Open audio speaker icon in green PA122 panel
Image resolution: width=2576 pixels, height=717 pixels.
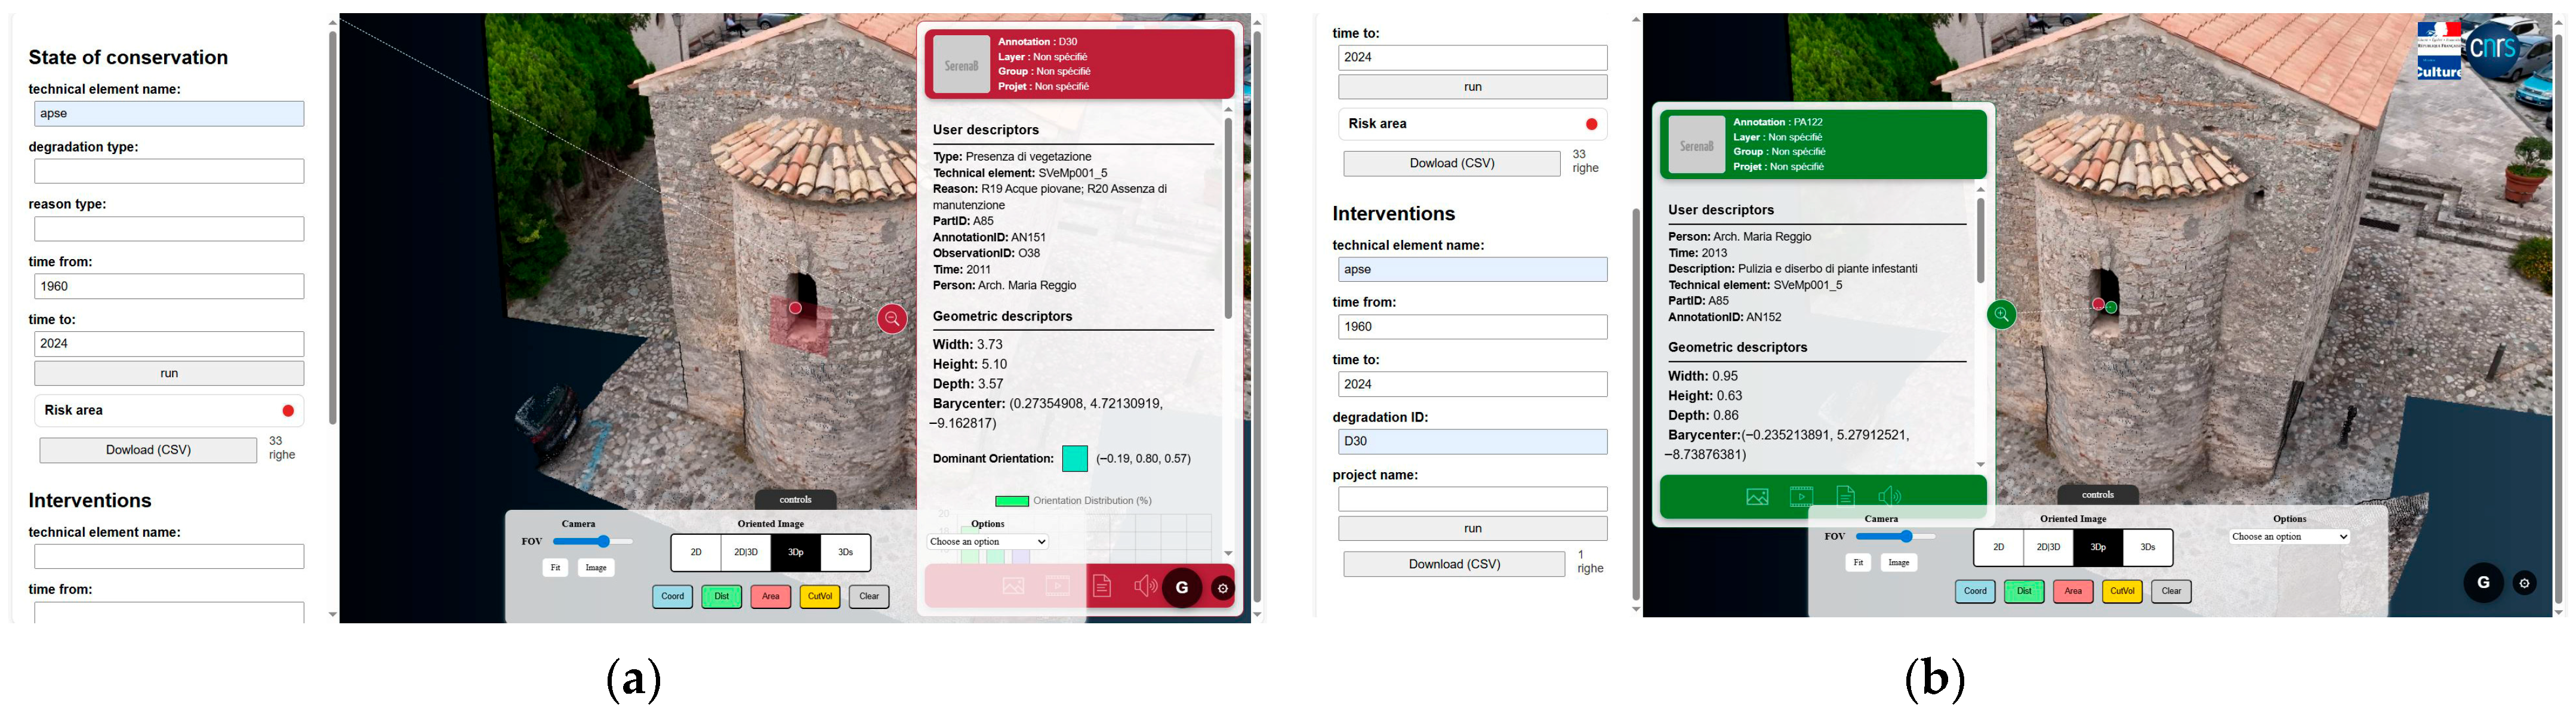1889,496
